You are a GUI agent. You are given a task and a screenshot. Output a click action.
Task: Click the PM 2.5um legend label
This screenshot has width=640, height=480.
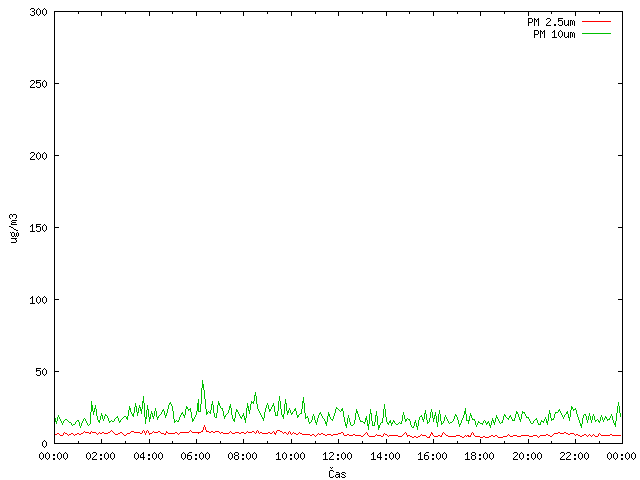[551, 22]
